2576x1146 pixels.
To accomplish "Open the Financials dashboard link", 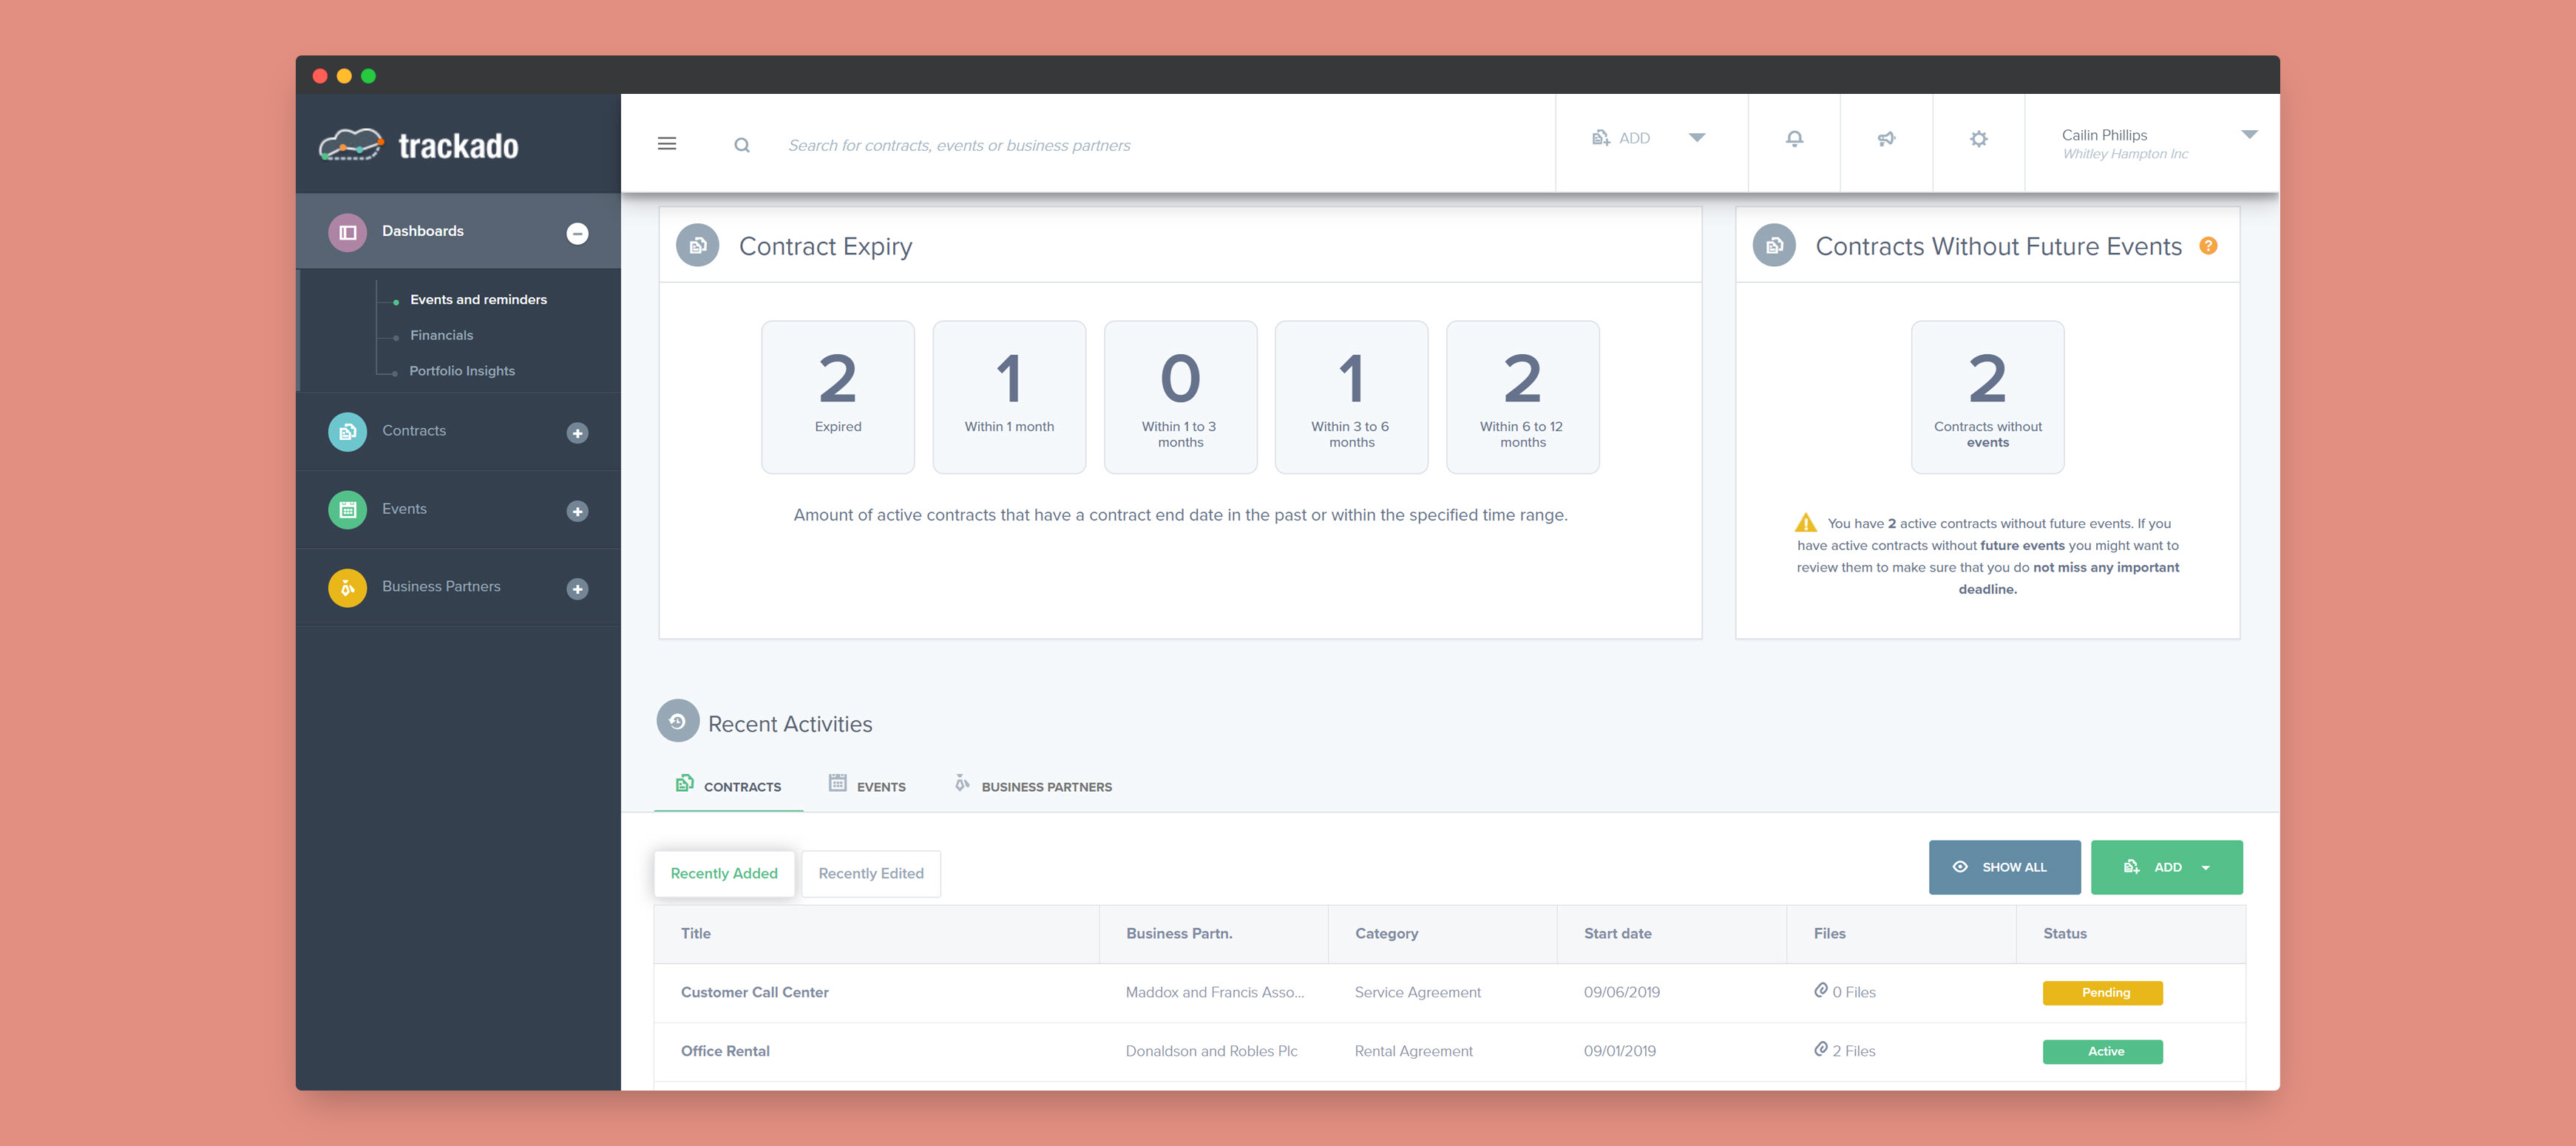I will tap(441, 335).
